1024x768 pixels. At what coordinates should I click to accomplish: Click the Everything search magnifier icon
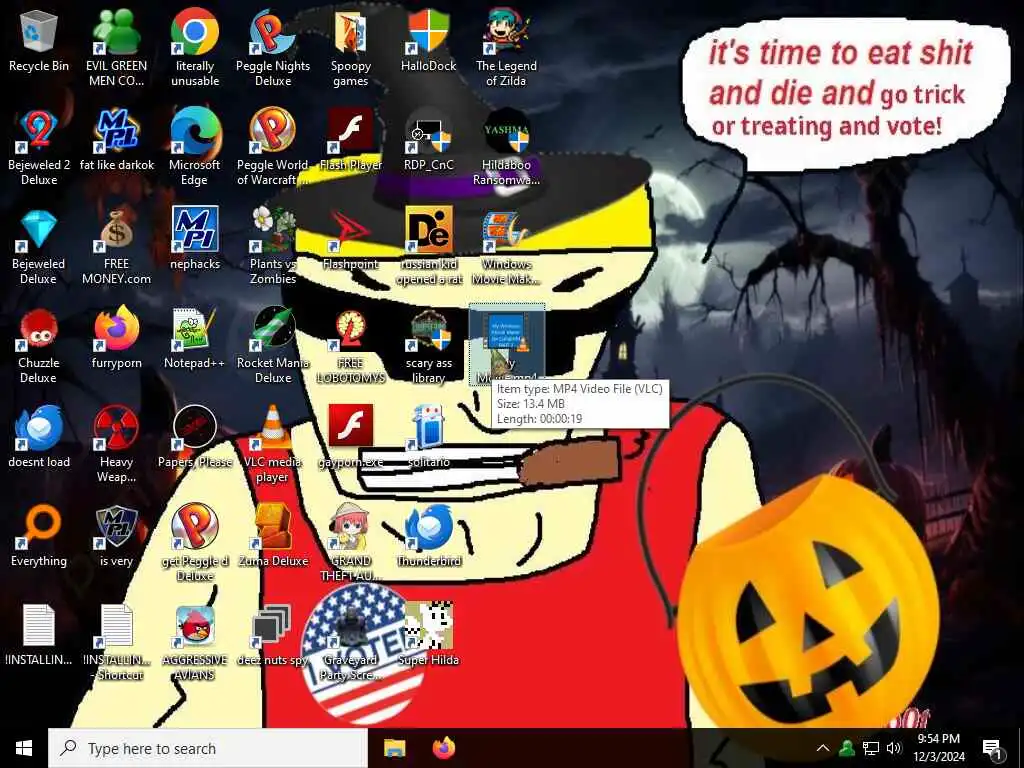click(x=39, y=528)
